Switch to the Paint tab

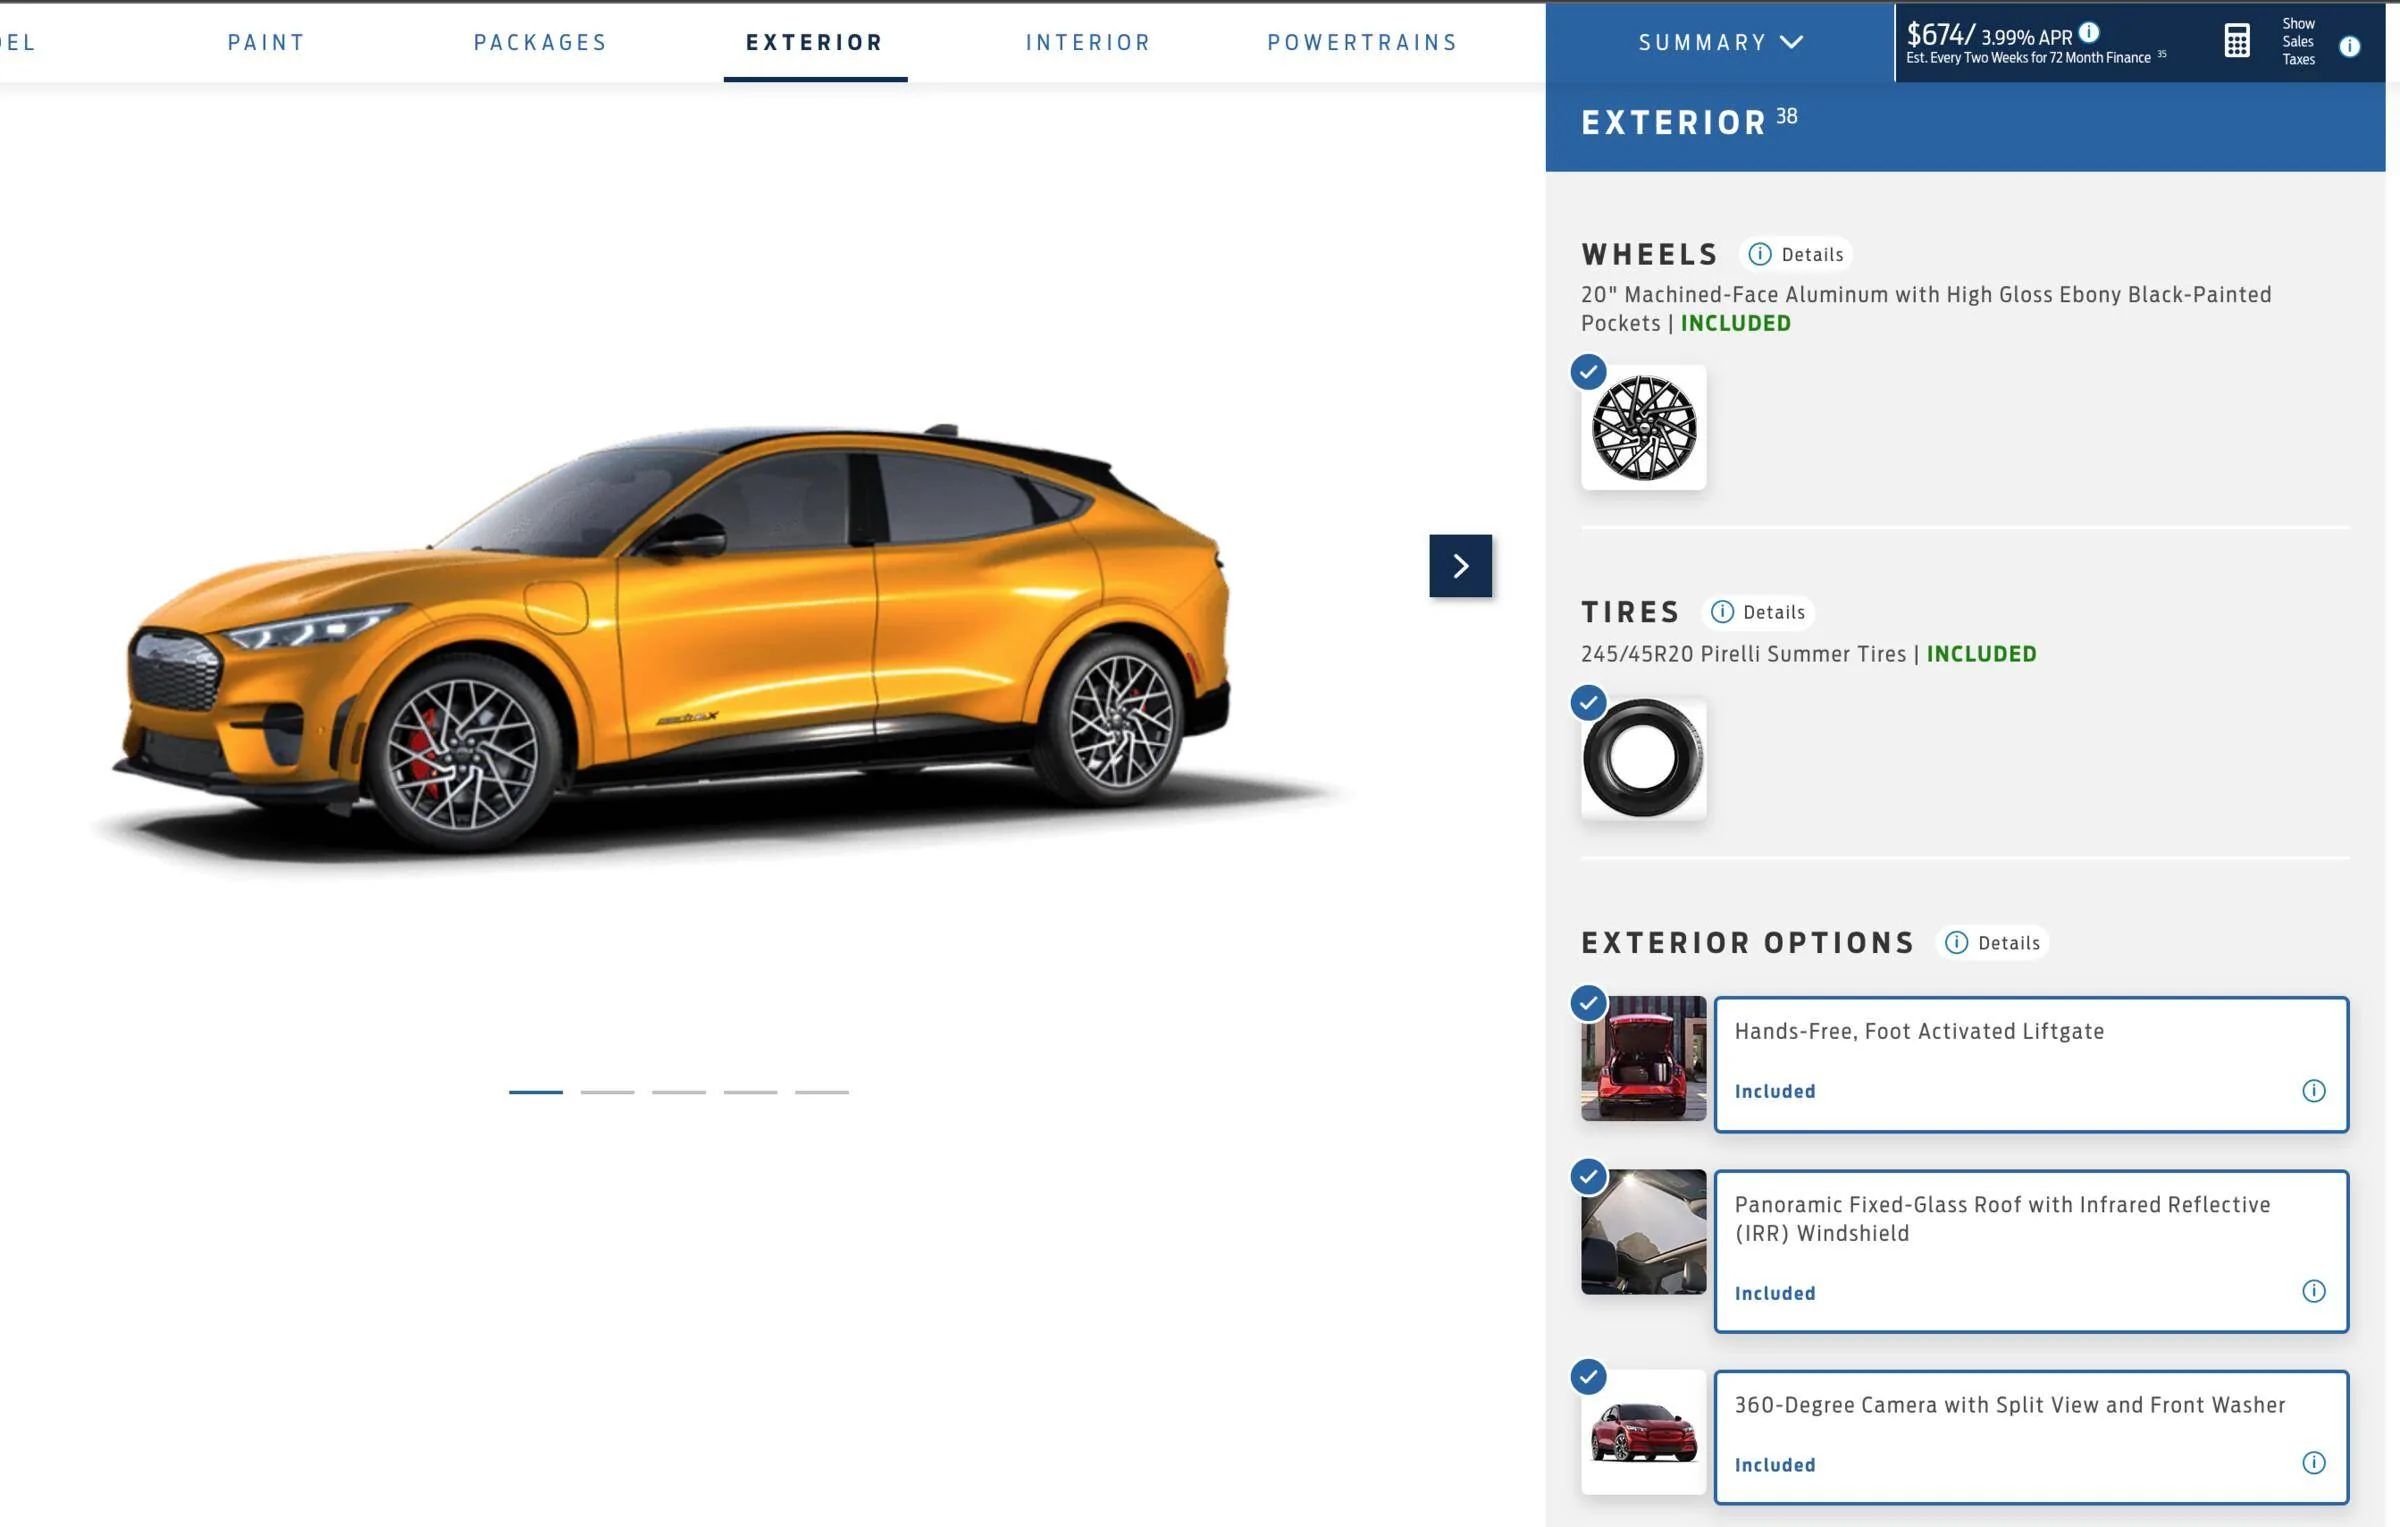coord(266,42)
